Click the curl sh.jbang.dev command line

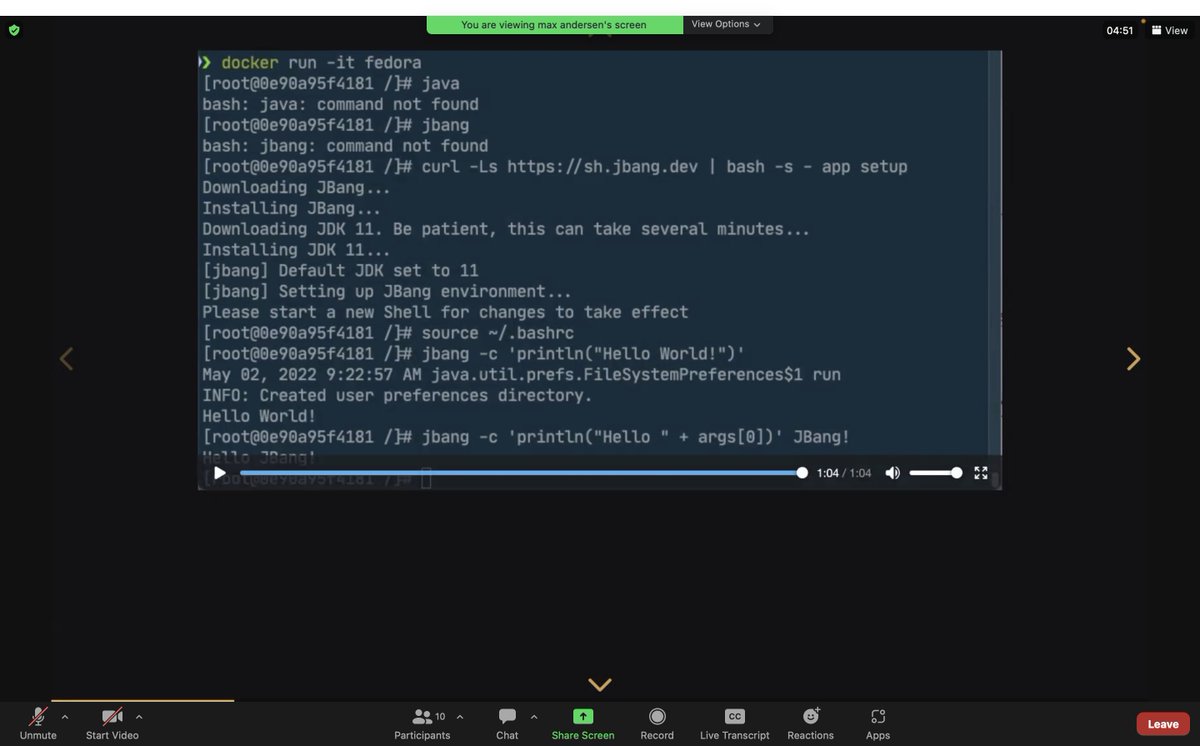555,167
